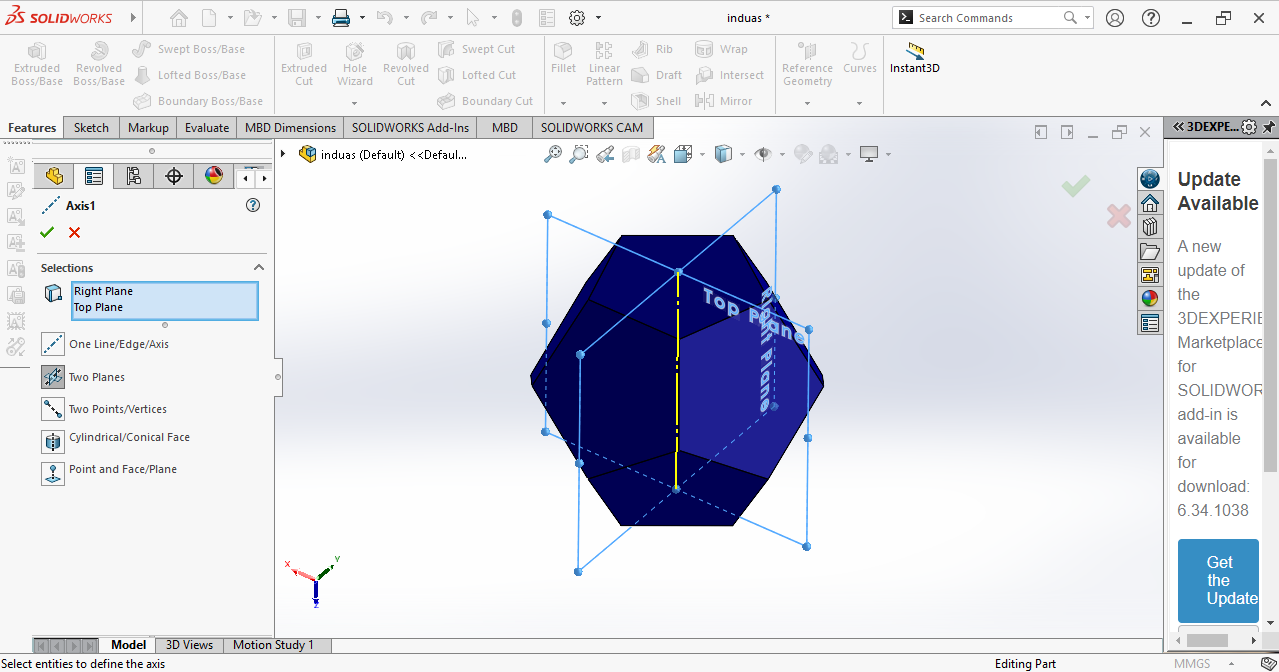Switch to the Features tab
Image resolution: width=1279 pixels, height=672 pixels.
[32, 127]
